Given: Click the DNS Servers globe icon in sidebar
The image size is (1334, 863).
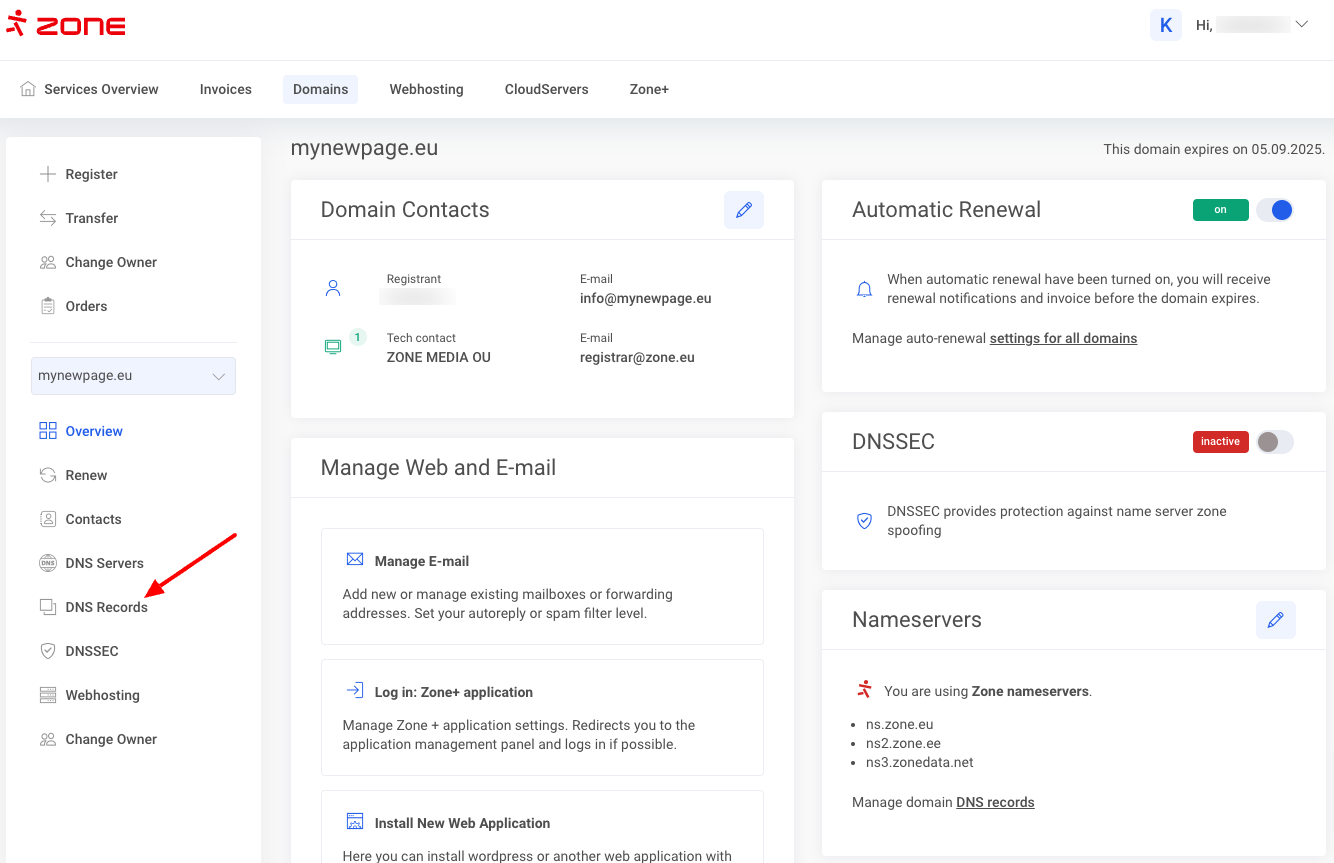Looking at the screenshot, I should (48, 563).
